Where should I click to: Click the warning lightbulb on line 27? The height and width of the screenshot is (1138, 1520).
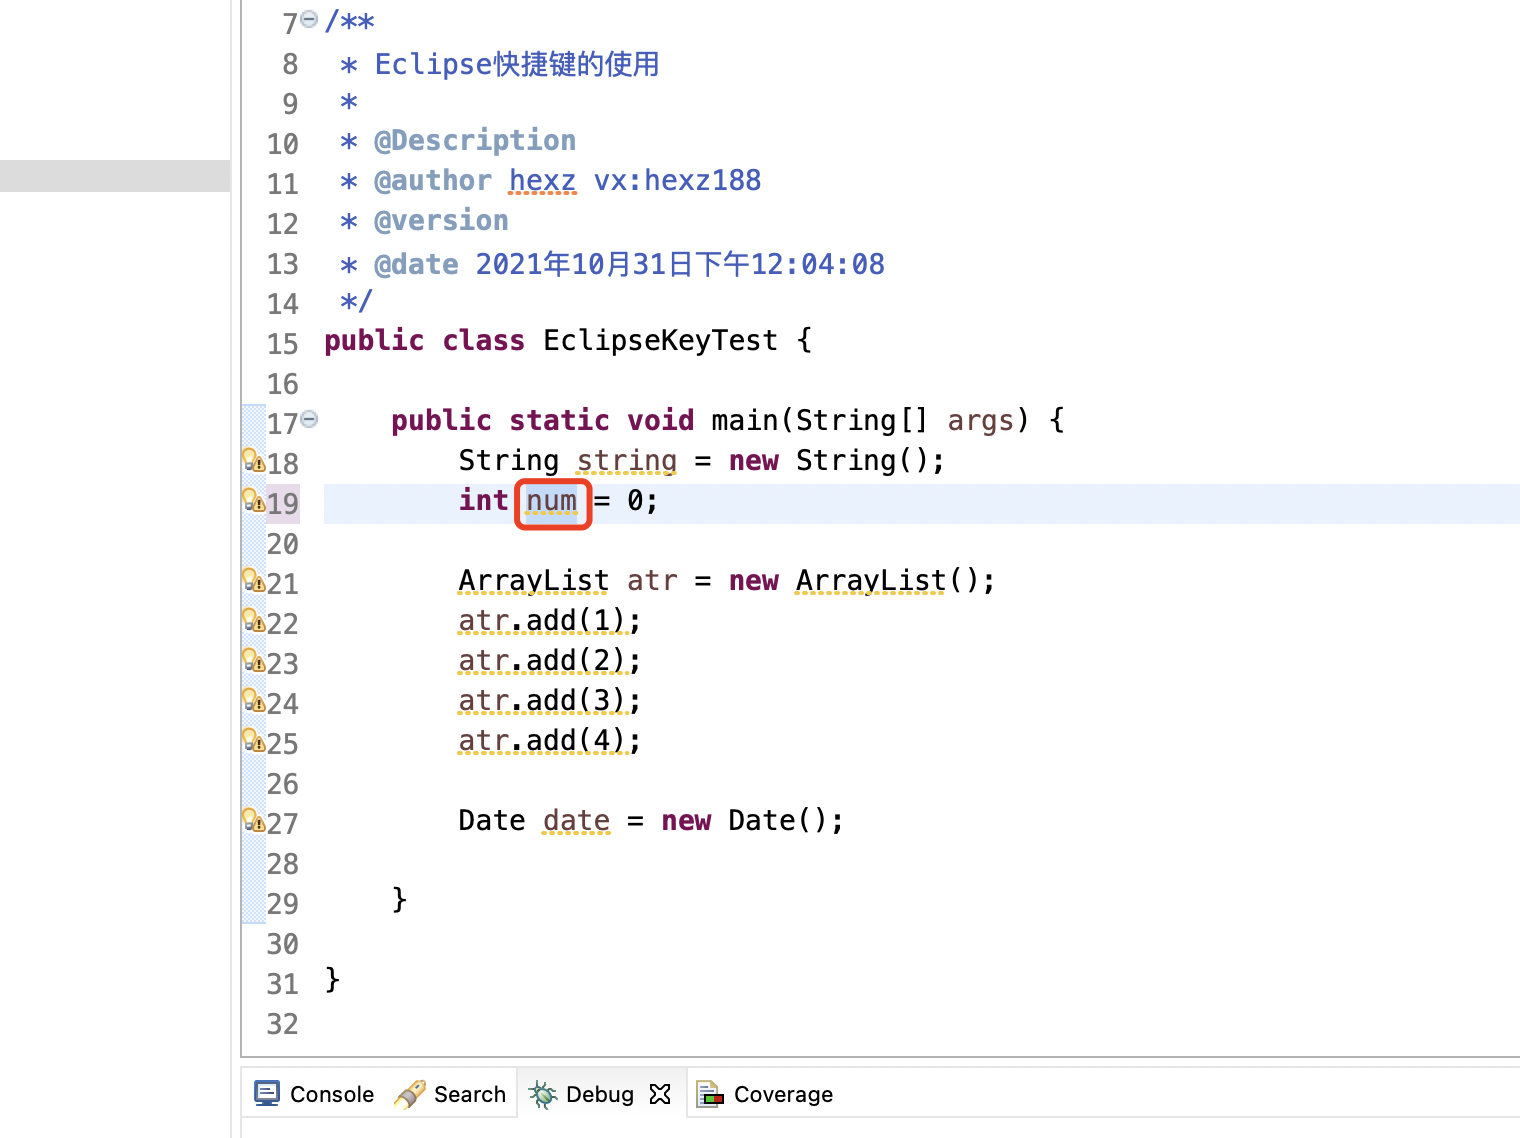pyautogui.click(x=253, y=820)
